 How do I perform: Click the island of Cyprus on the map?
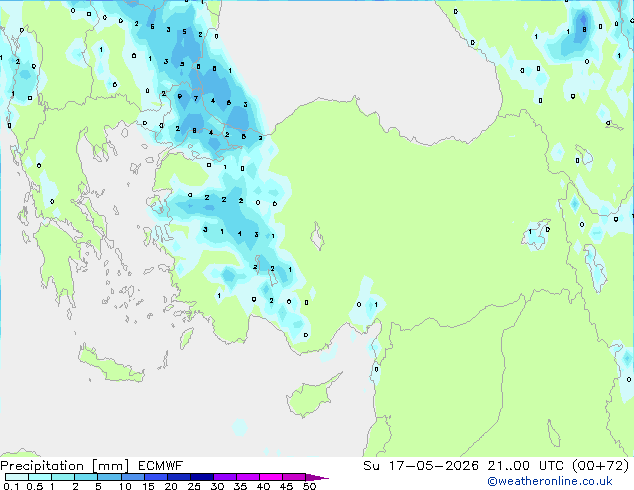pos(311,395)
